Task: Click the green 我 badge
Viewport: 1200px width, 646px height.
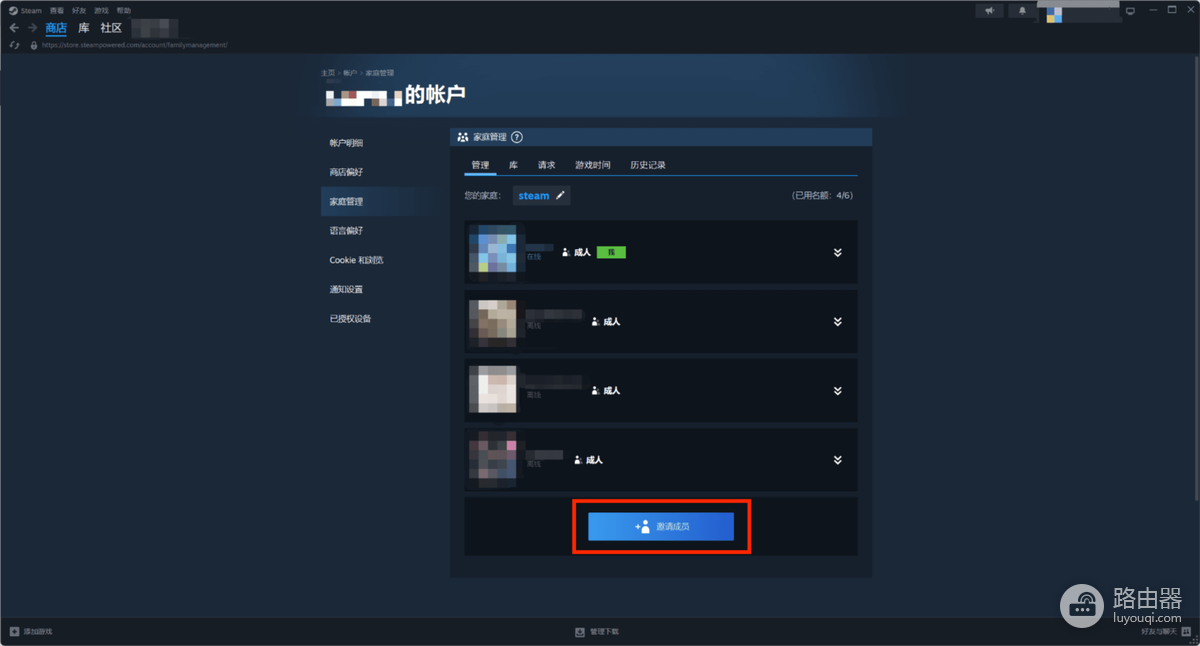Action: pyautogui.click(x=611, y=253)
